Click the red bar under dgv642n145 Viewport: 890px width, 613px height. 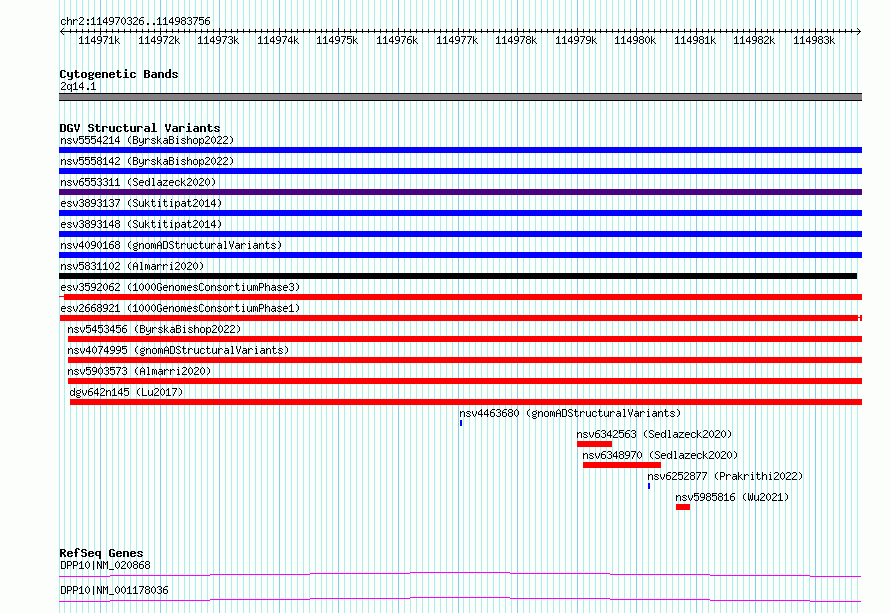click(x=466, y=402)
